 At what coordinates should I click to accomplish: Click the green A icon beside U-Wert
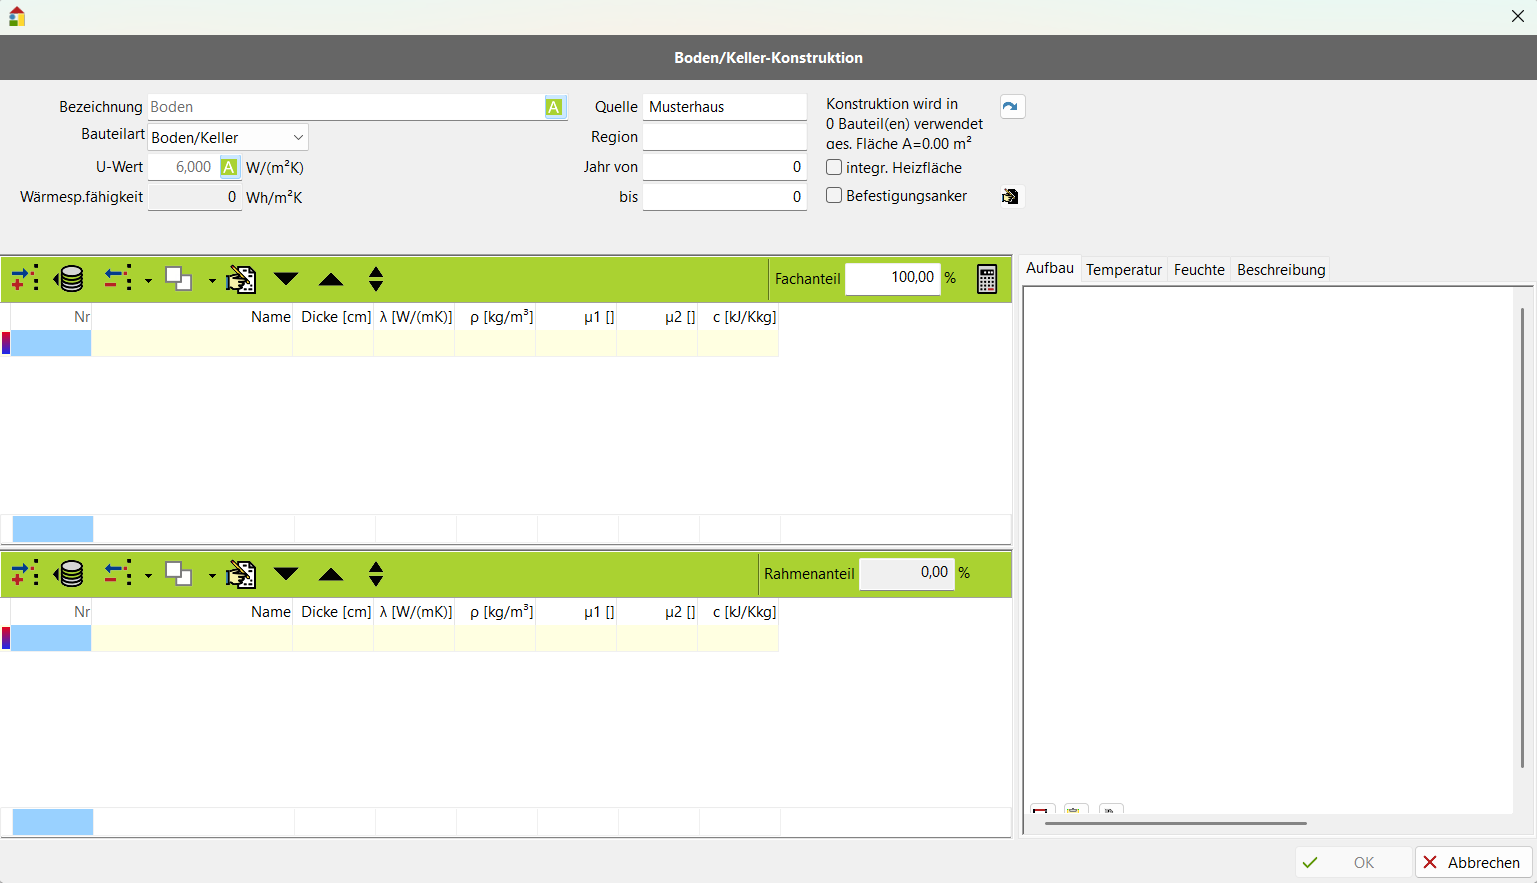[x=229, y=167]
